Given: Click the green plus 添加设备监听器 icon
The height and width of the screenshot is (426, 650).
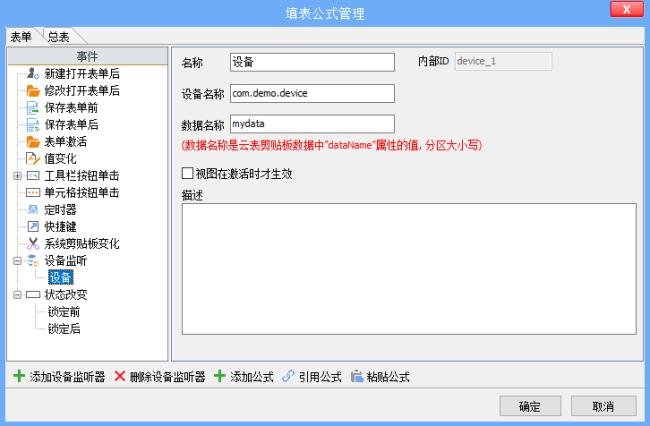Looking at the screenshot, I should pyautogui.click(x=19, y=376).
